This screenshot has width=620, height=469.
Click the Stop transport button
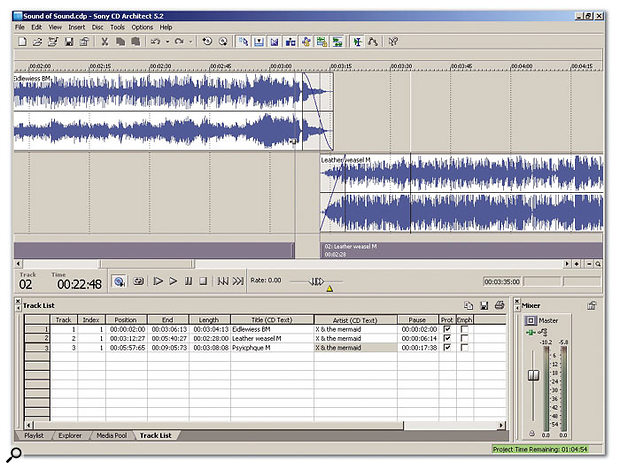pos(203,281)
